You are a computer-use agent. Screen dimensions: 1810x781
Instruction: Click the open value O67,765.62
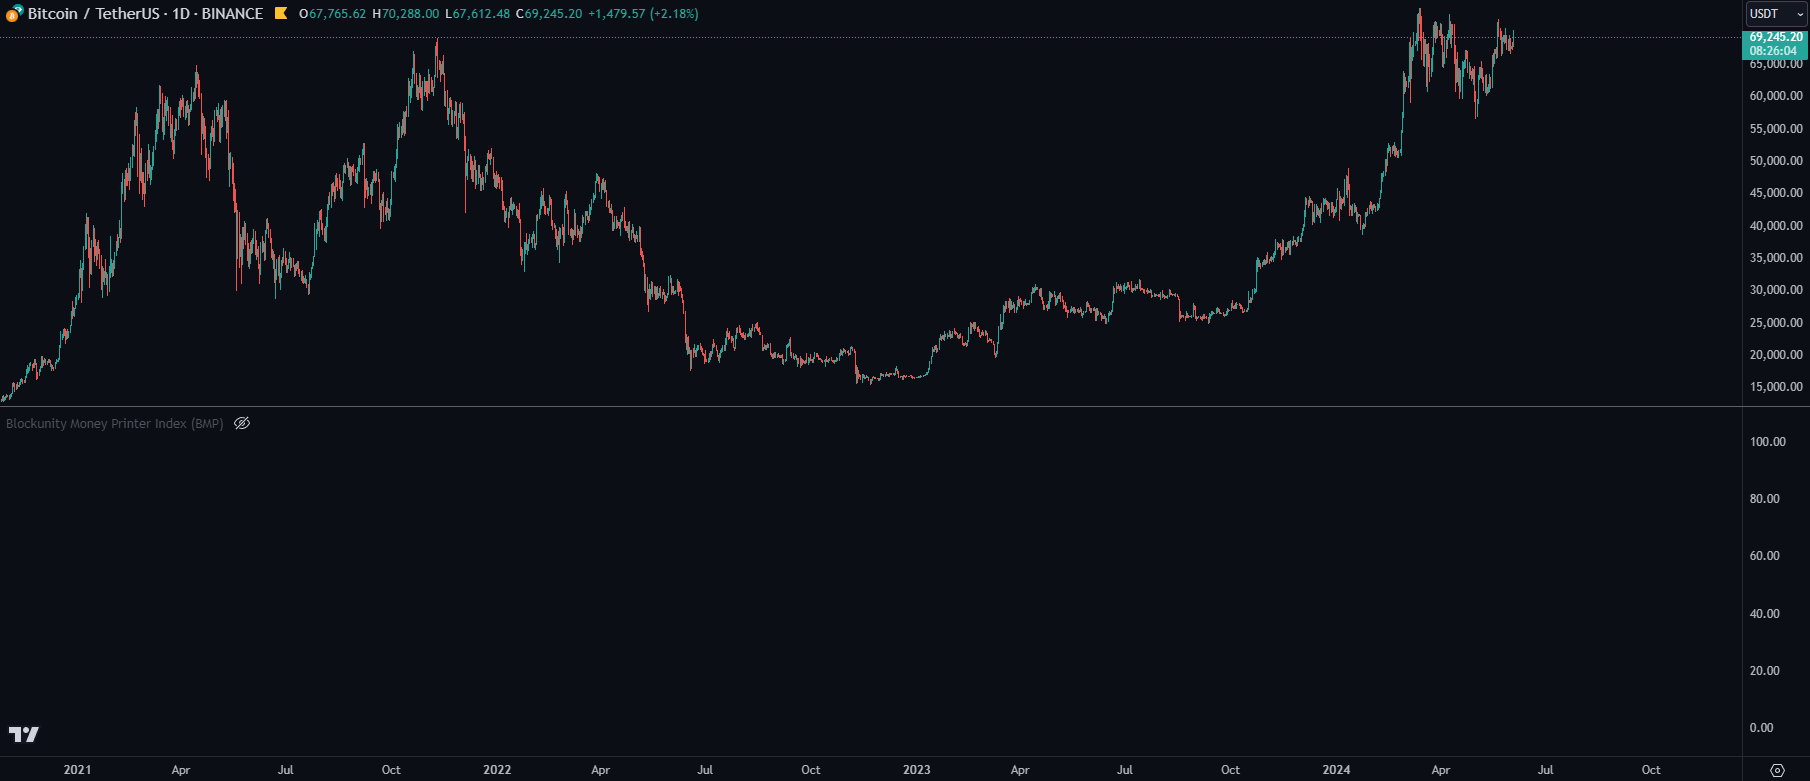(332, 14)
